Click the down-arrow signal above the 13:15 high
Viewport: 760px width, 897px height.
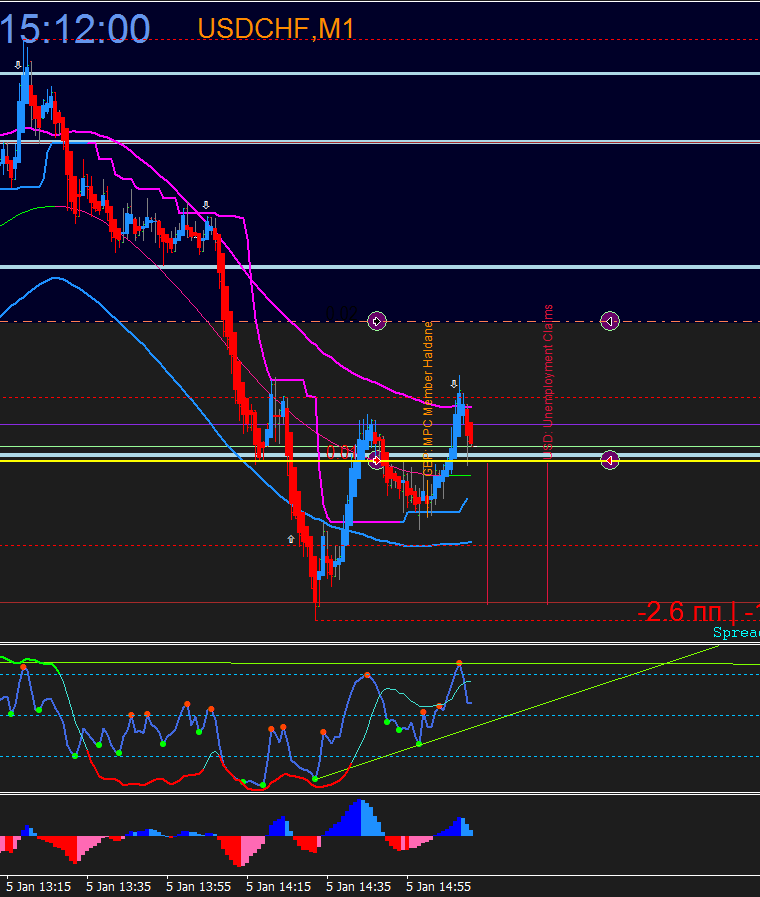click(x=18, y=65)
